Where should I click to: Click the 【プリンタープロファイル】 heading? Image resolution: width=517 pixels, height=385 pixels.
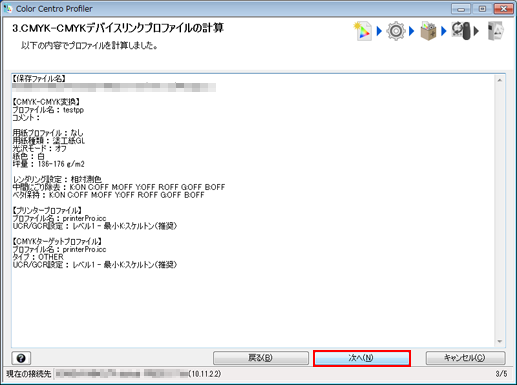point(47,211)
